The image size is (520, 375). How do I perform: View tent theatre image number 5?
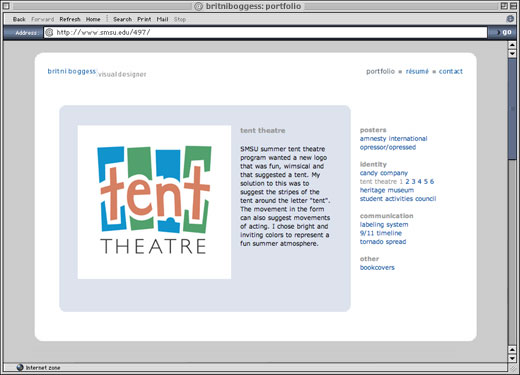426,181
